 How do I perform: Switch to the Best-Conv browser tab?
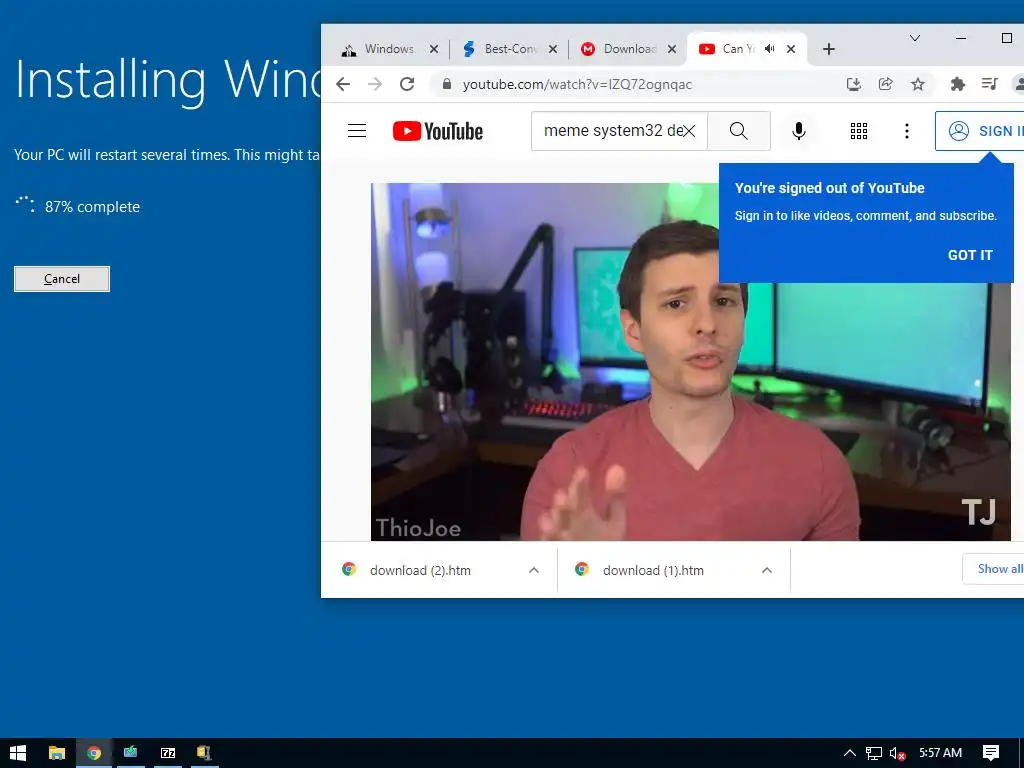(509, 49)
